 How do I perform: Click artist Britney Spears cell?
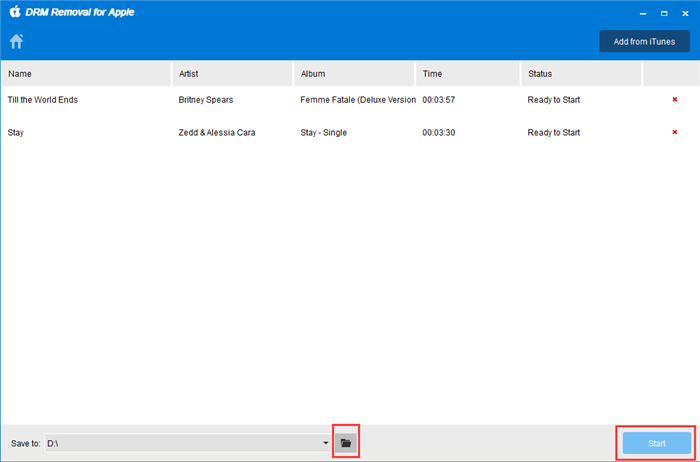(x=206, y=100)
